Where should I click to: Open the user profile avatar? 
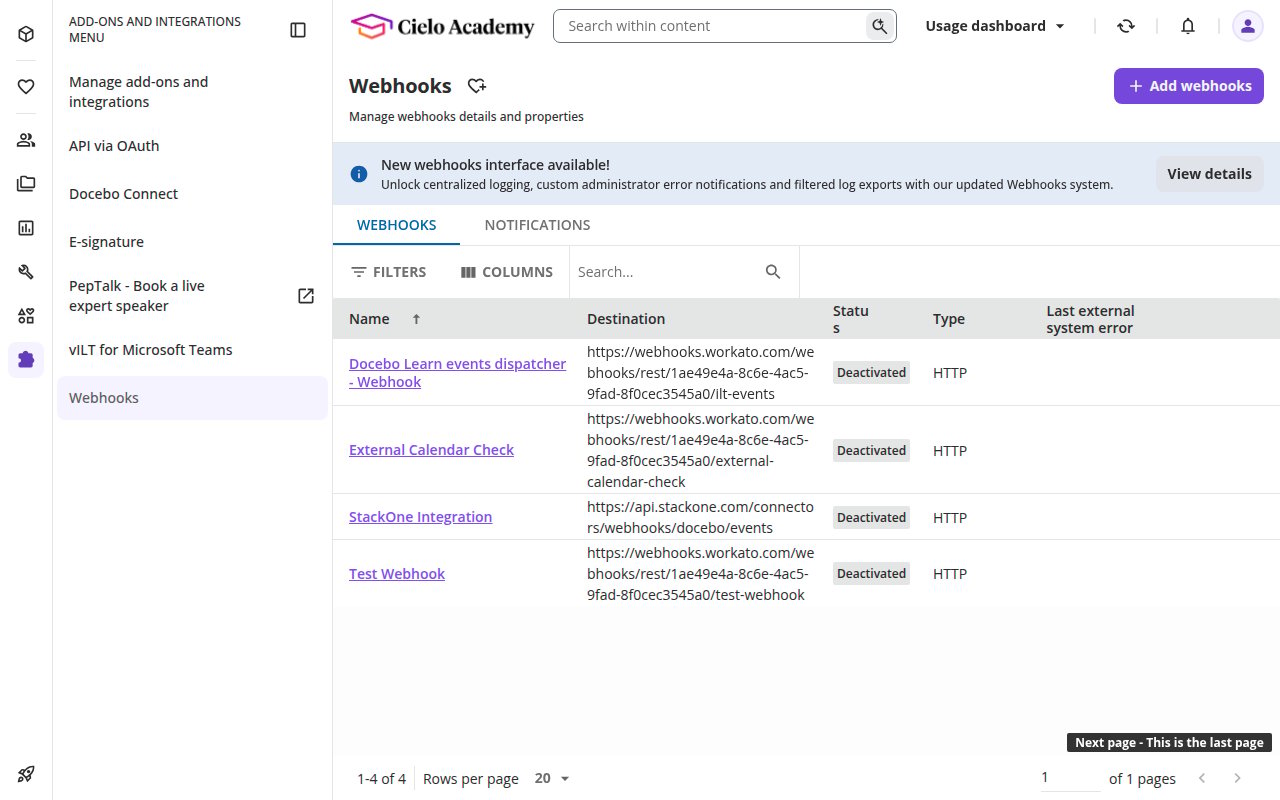click(1247, 26)
